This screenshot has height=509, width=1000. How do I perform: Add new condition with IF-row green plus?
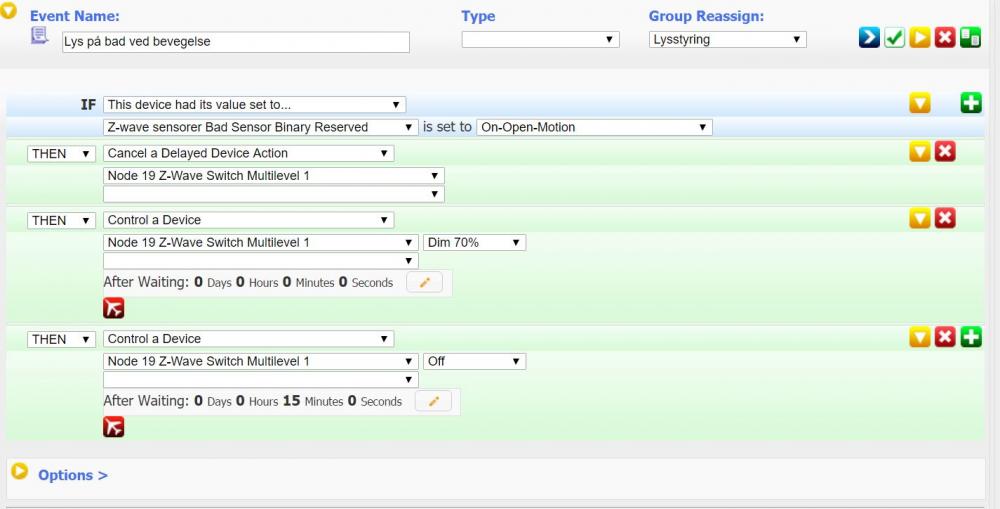tap(970, 103)
